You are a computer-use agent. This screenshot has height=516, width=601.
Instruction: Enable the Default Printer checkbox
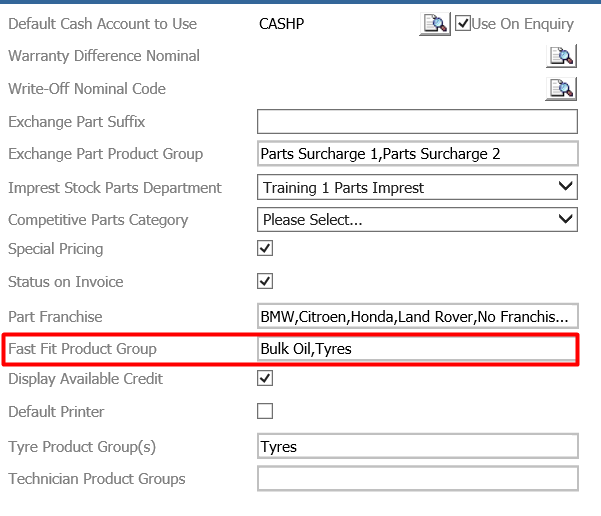coord(265,411)
